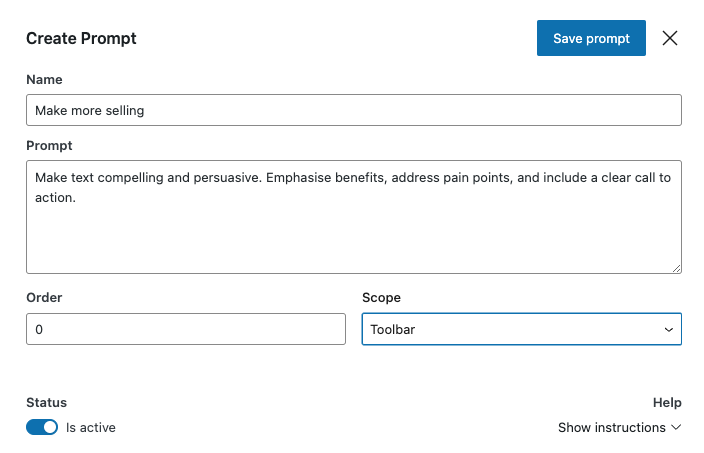
Task: Click the Save prompt button
Action: pyautogui.click(x=591, y=38)
